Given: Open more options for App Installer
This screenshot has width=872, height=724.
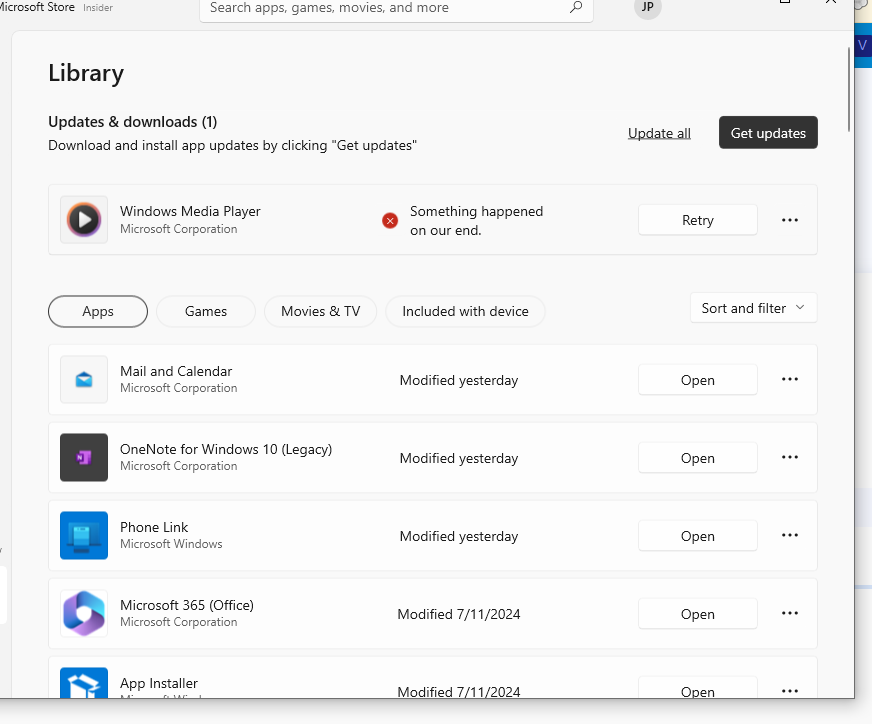Looking at the screenshot, I should (x=790, y=691).
